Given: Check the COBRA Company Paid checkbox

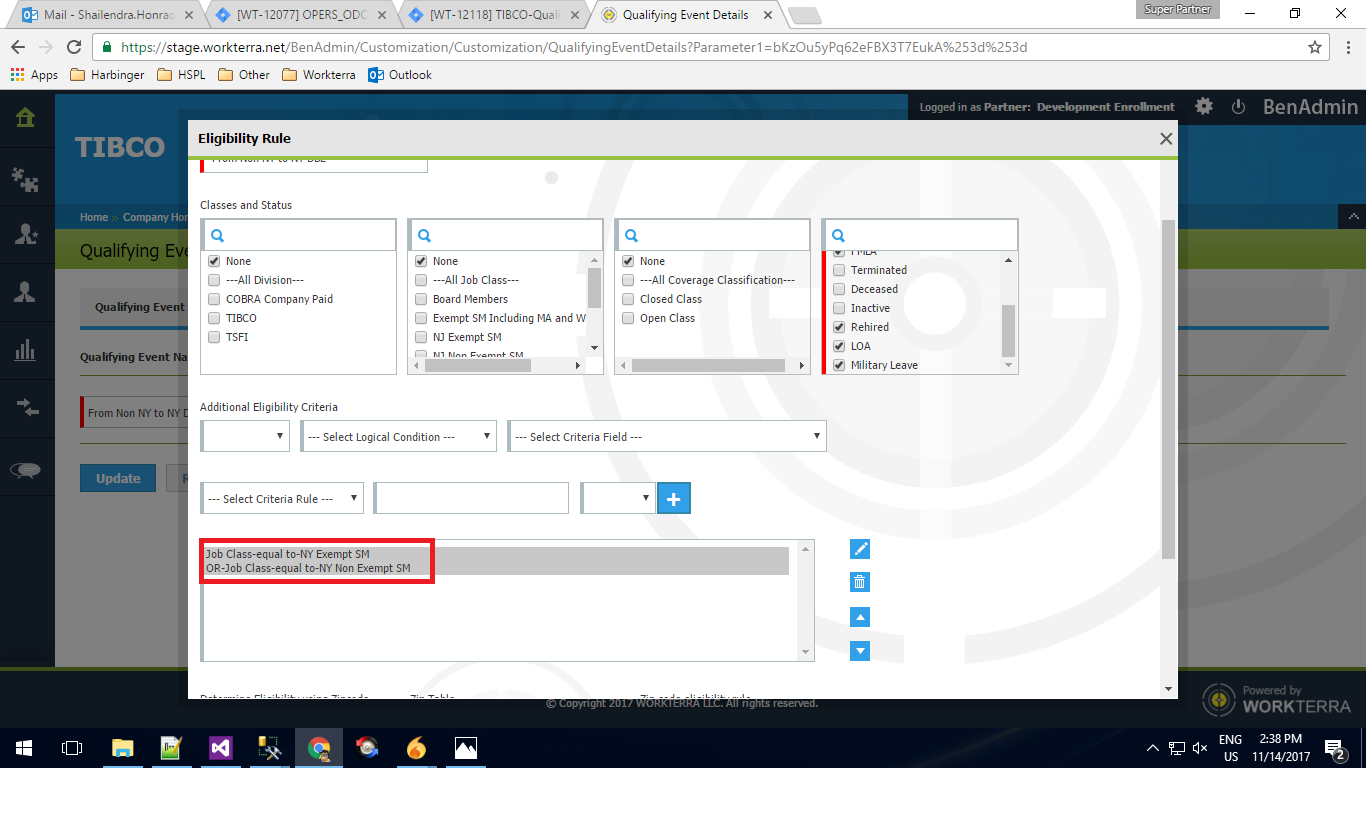Looking at the screenshot, I should click(214, 299).
